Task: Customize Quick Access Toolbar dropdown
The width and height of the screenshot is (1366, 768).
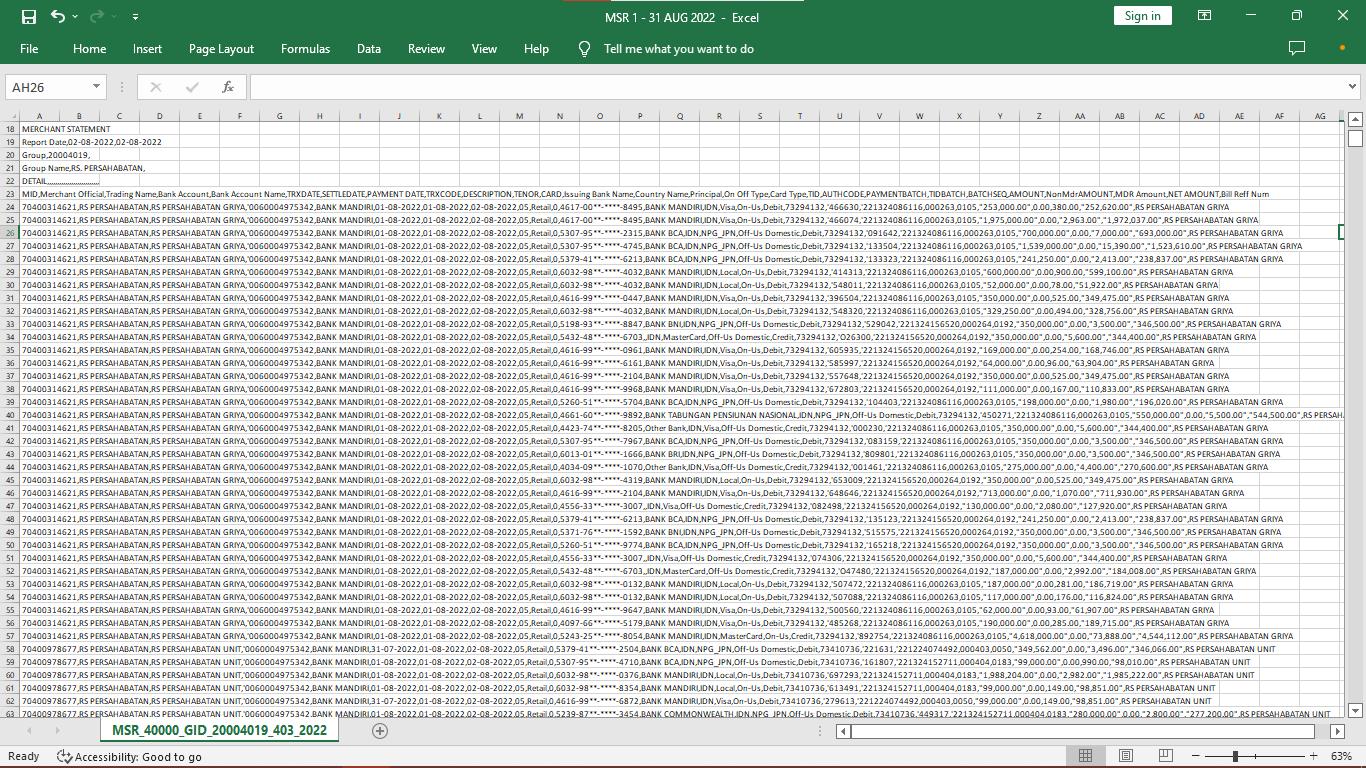Action: [135, 17]
